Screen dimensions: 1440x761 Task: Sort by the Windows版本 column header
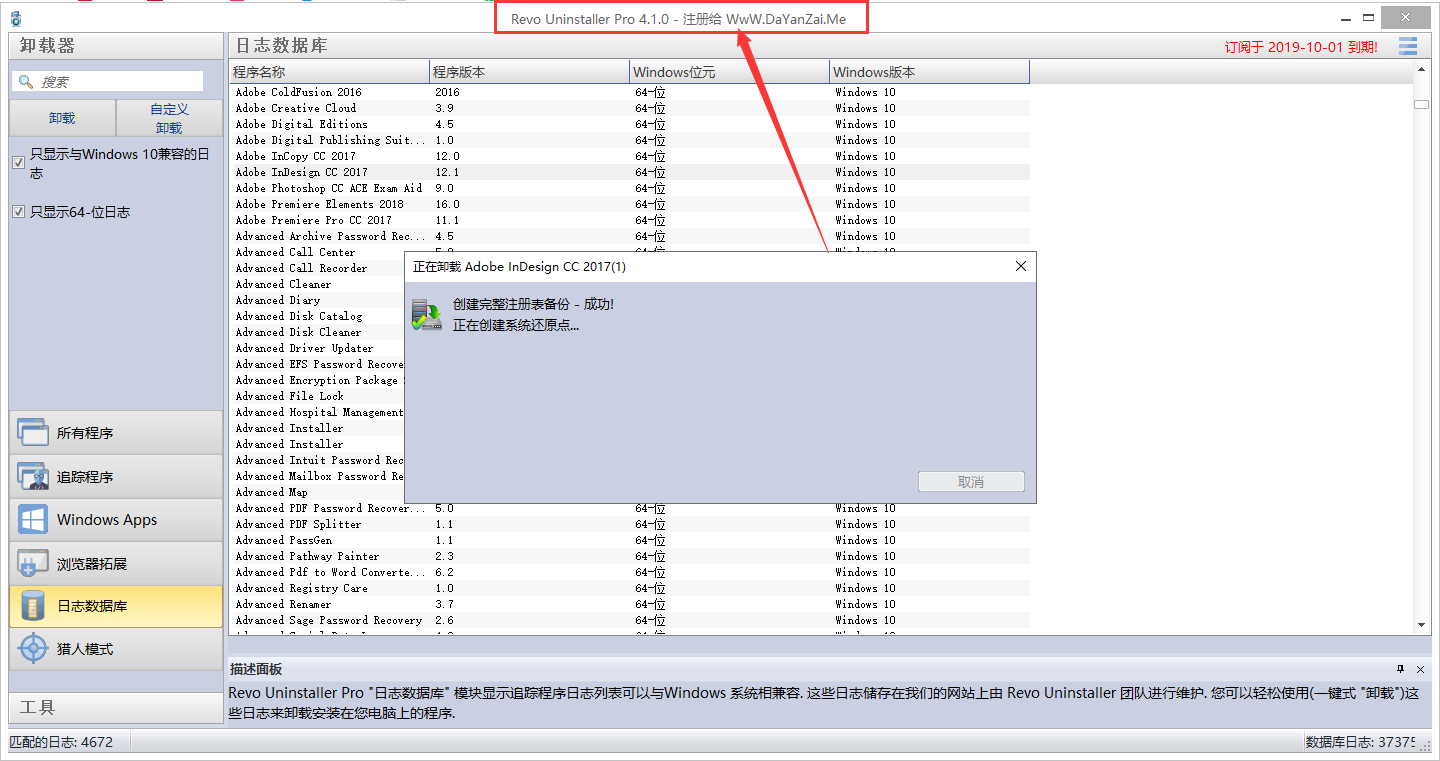pyautogui.click(x=929, y=72)
